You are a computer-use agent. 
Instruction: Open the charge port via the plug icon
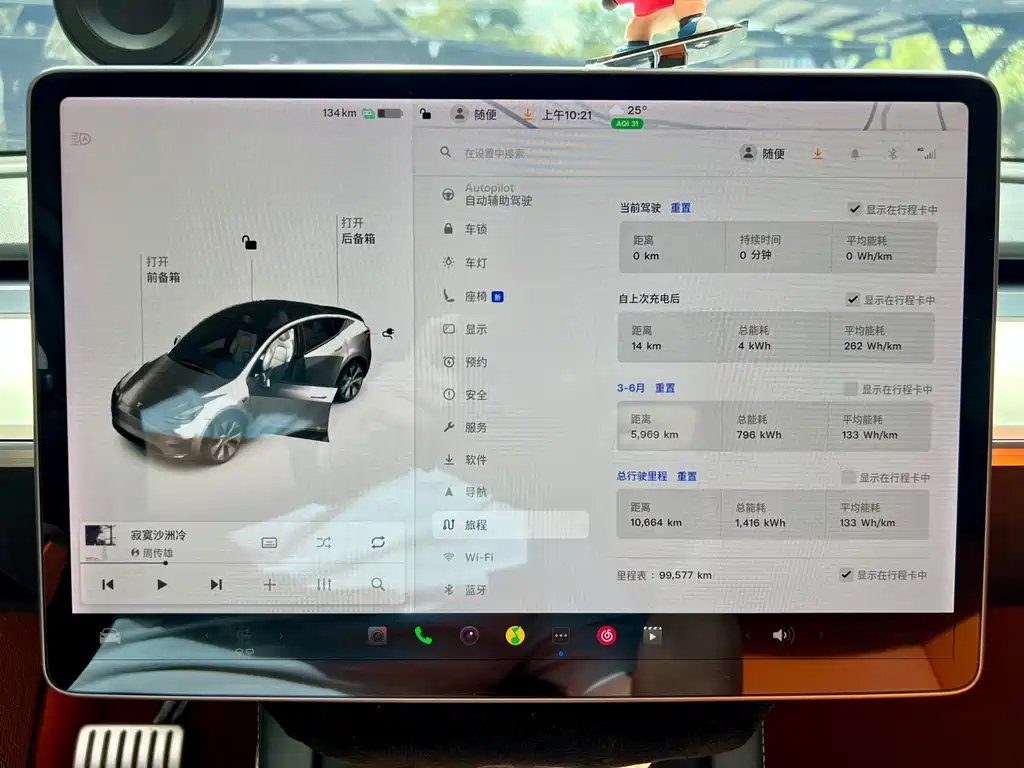tap(389, 334)
